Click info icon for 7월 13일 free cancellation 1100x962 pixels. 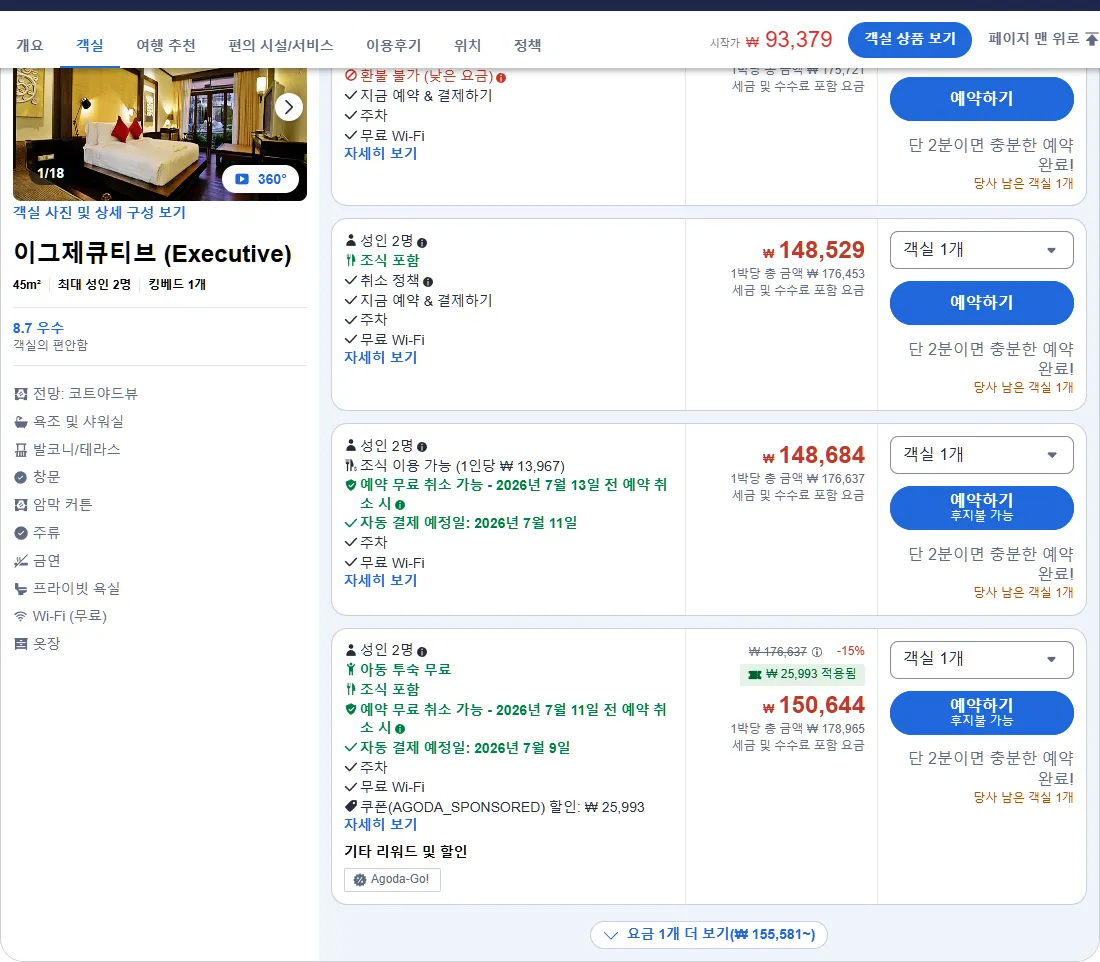(x=400, y=505)
